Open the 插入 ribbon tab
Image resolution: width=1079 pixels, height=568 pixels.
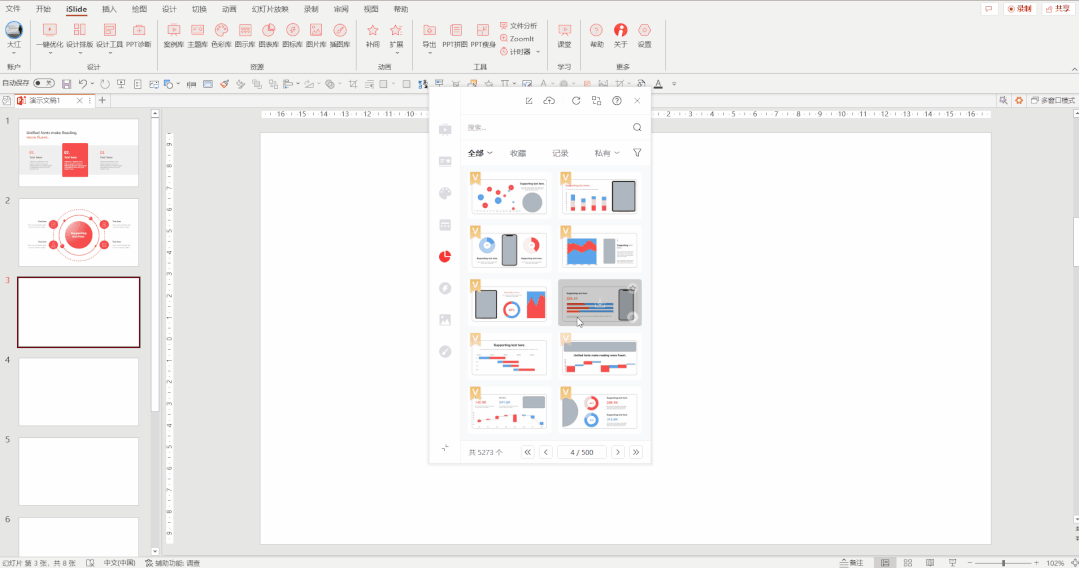click(x=109, y=8)
